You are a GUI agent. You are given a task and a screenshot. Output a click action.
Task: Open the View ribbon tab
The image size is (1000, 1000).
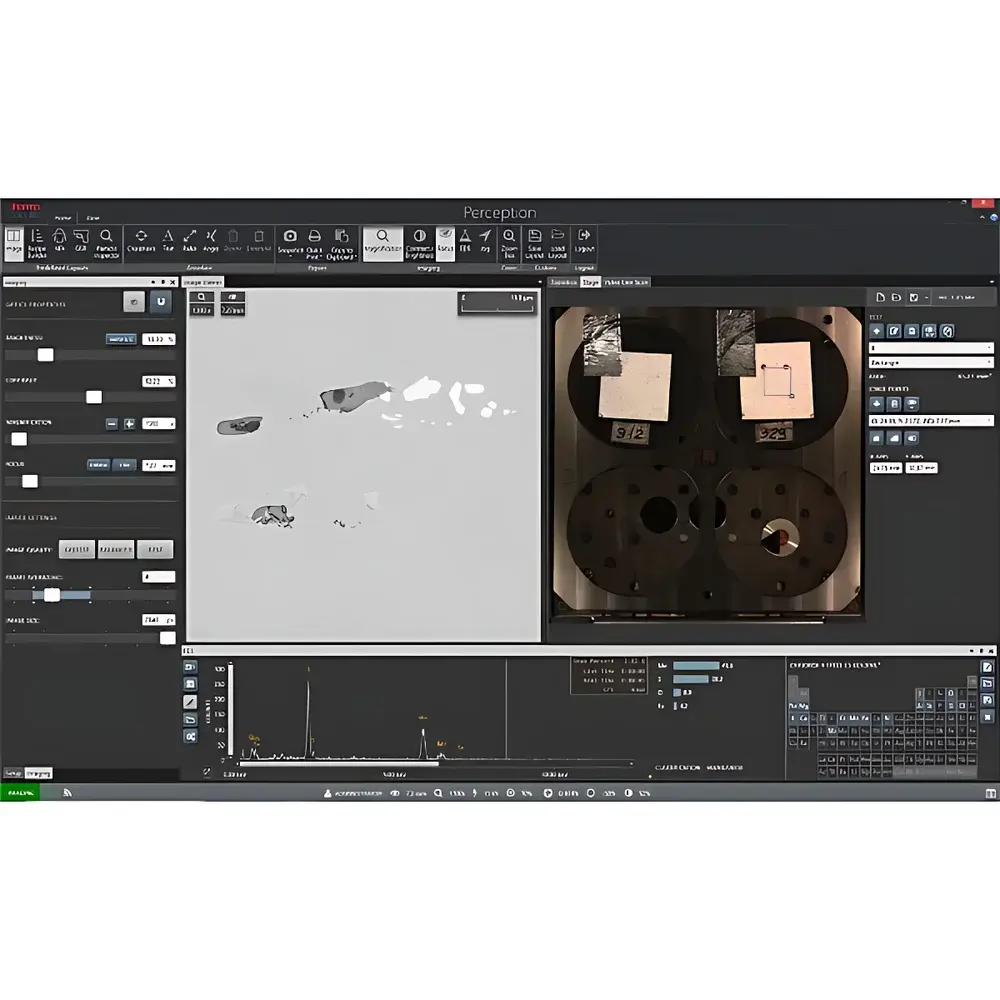pyautogui.click(x=93, y=218)
